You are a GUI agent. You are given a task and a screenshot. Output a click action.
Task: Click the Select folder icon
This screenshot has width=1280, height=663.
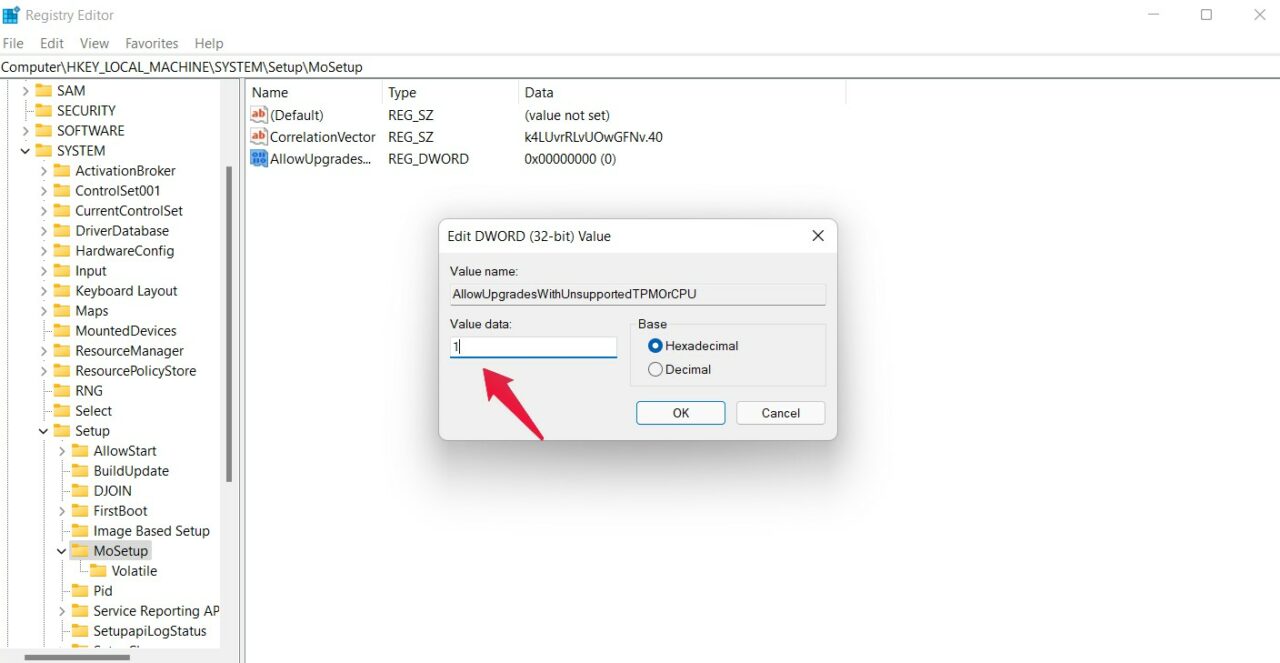(62, 410)
